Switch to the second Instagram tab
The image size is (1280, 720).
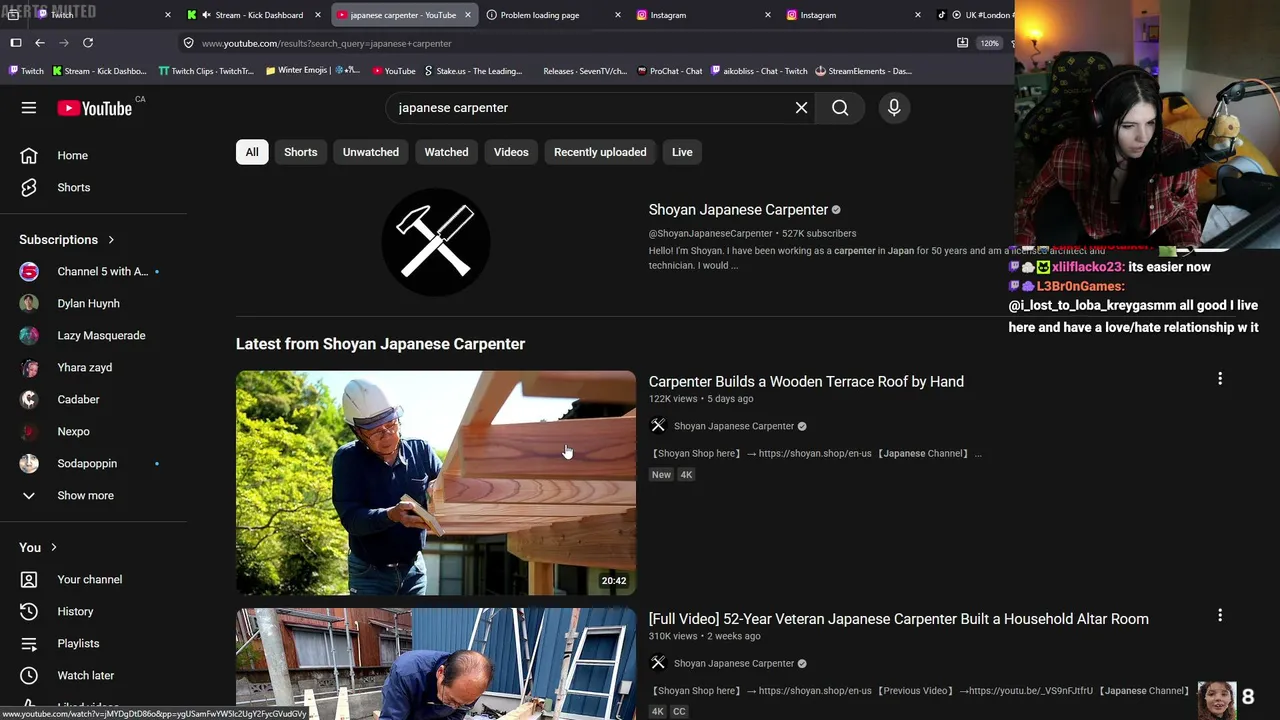[x=853, y=15]
